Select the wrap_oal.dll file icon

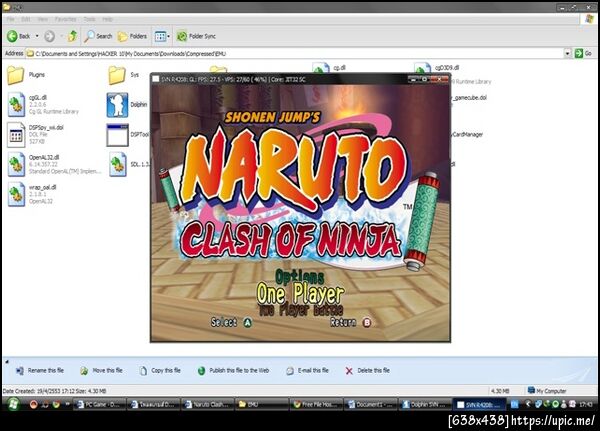(x=16, y=194)
